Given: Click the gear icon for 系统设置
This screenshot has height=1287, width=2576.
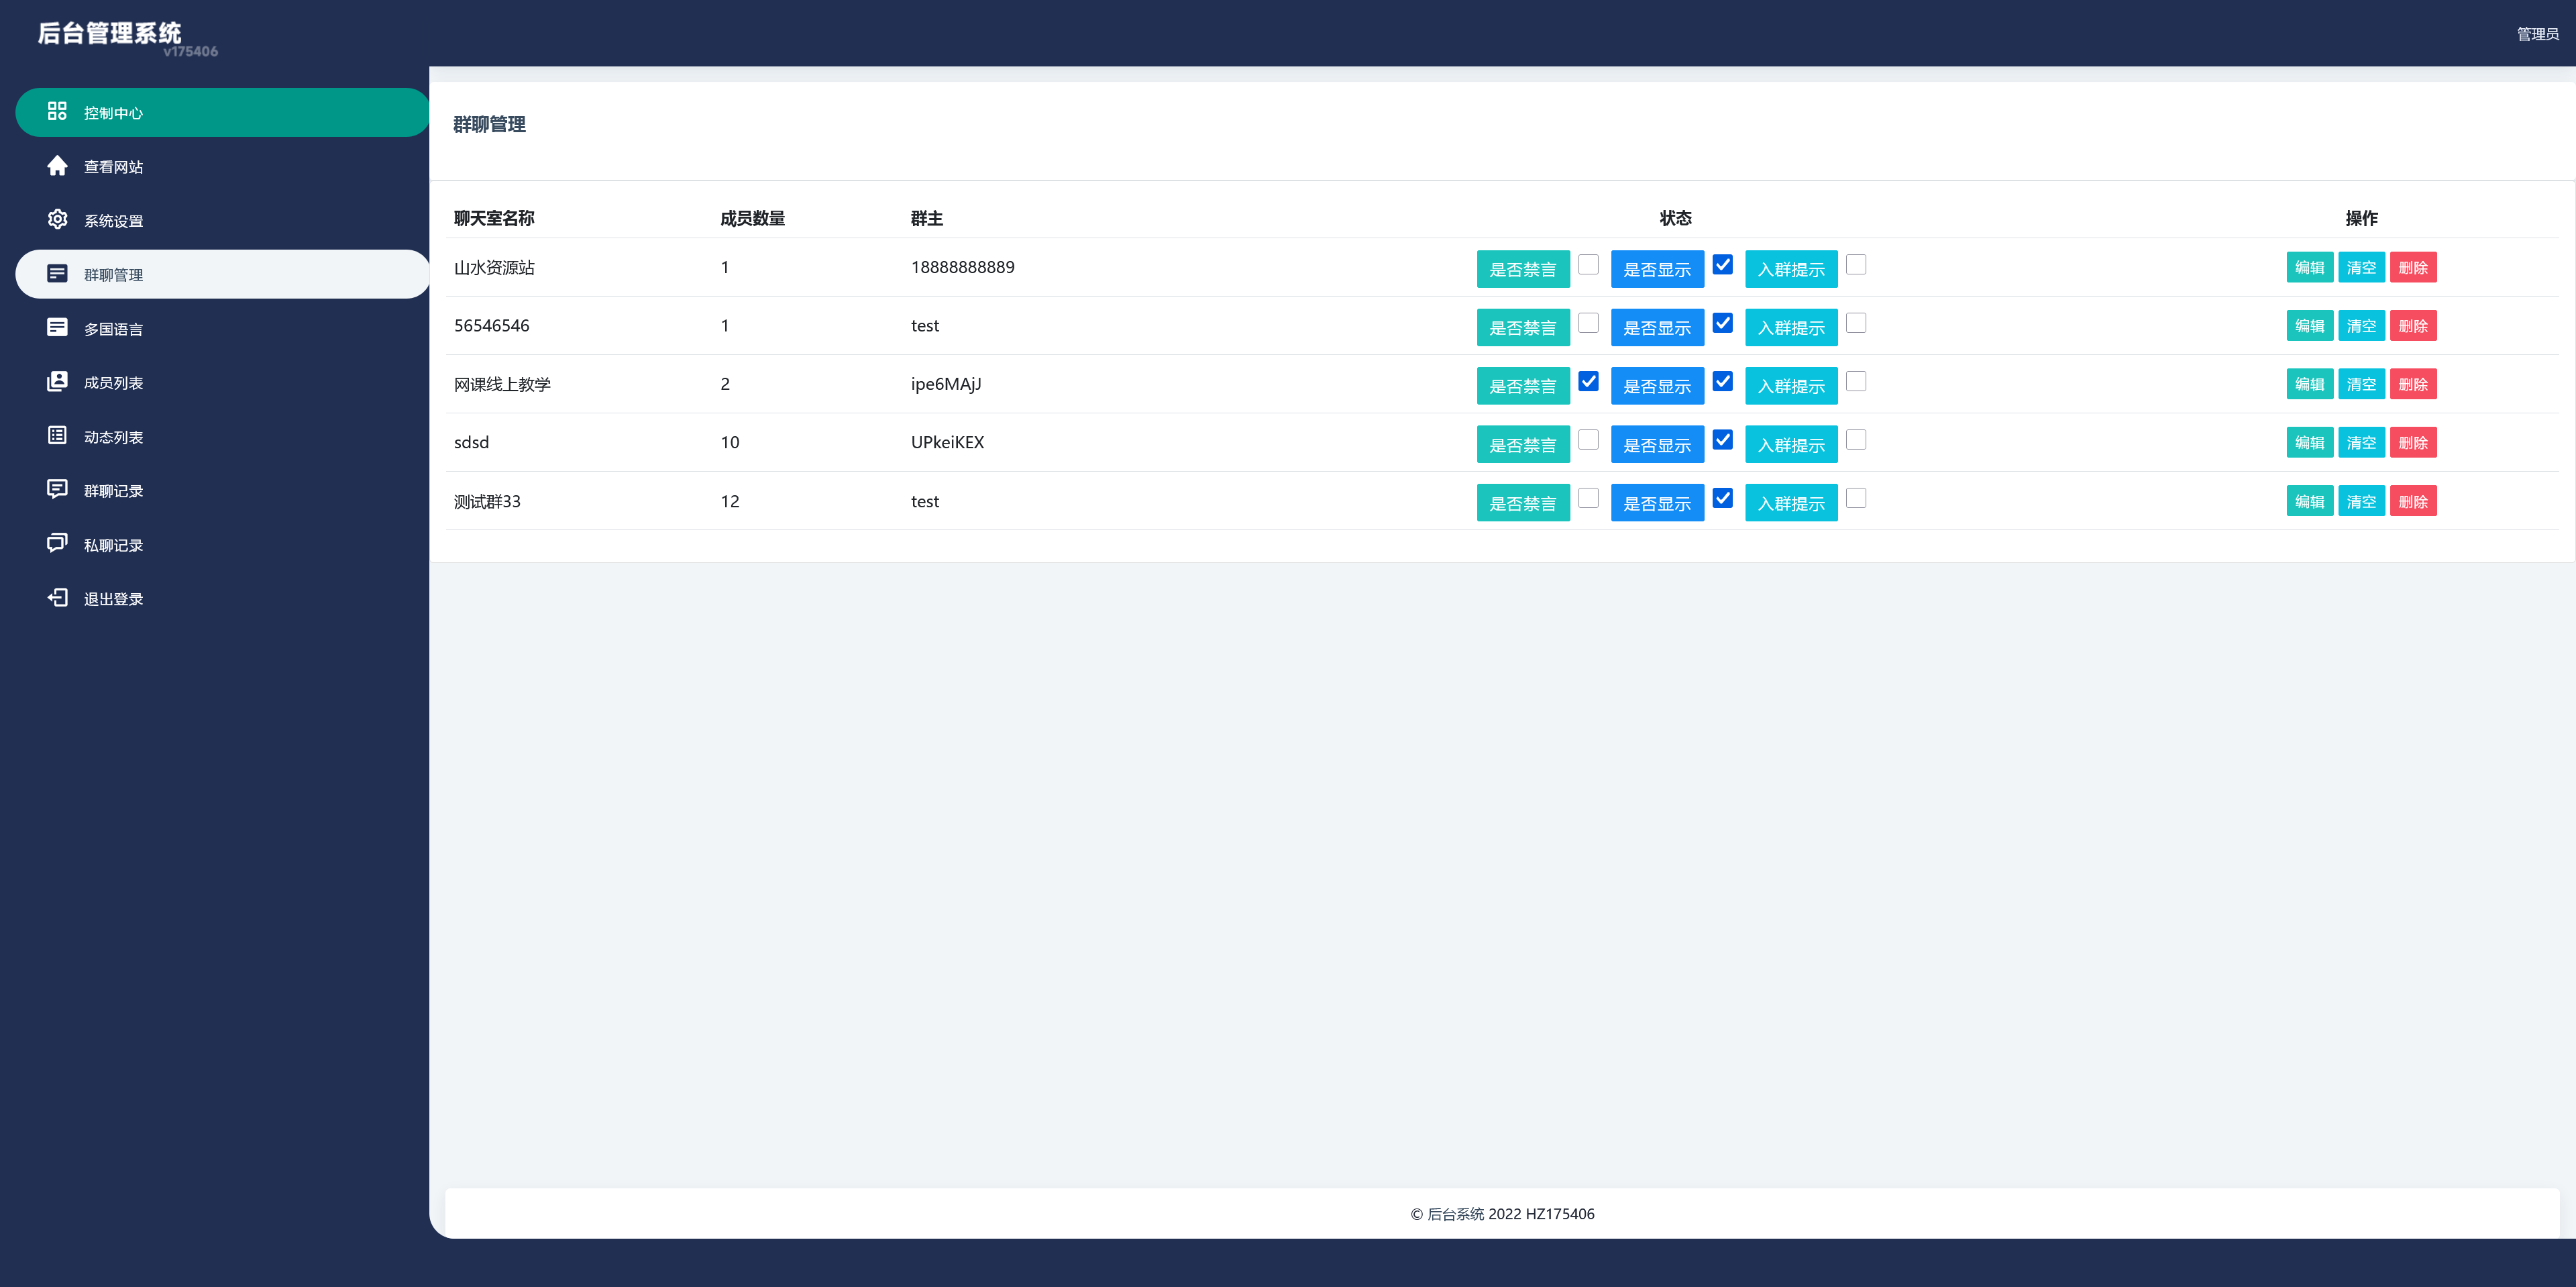Looking at the screenshot, I should pyautogui.click(x=57, y=220).
